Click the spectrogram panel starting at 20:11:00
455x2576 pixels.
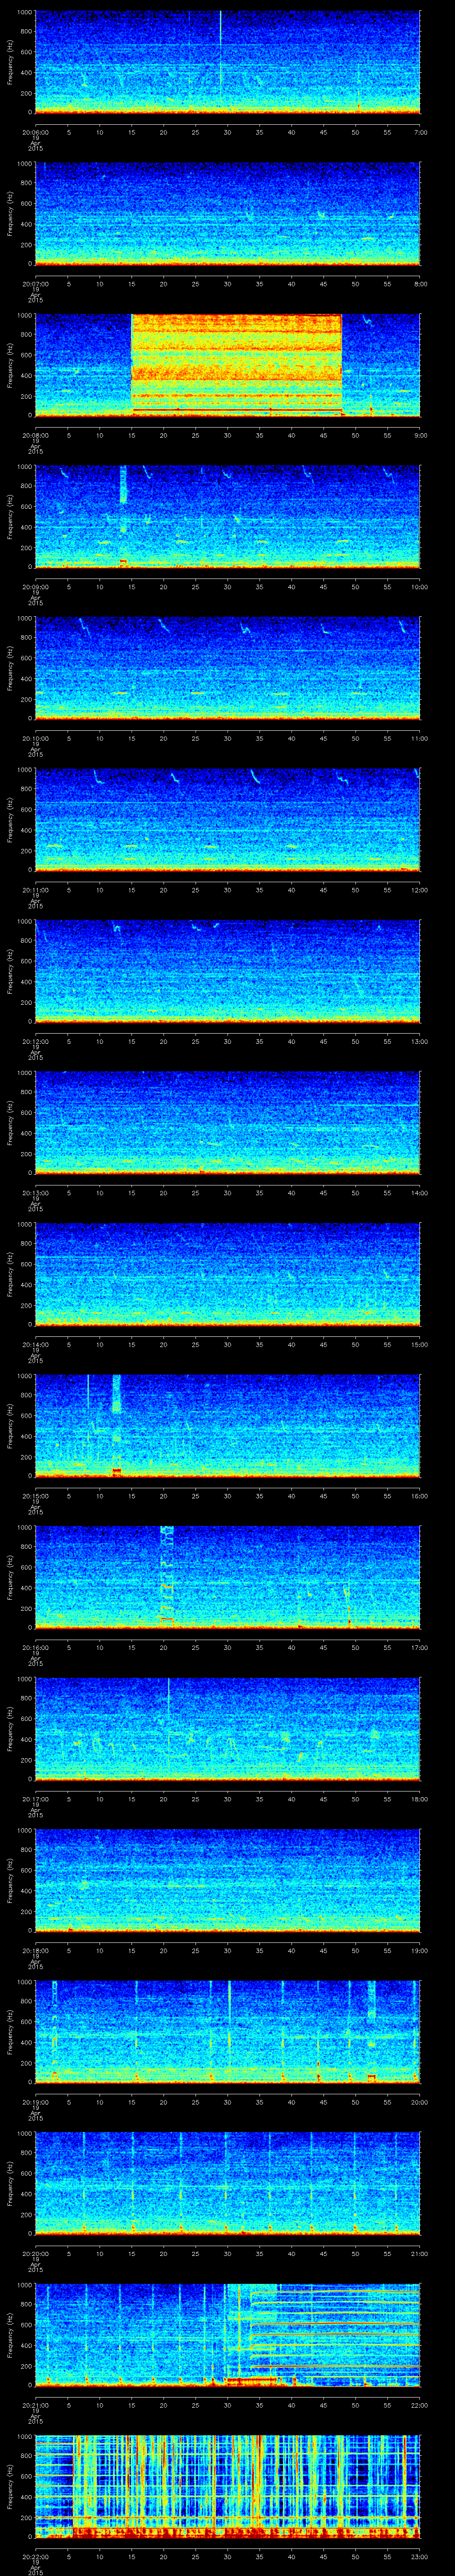click(x=227, y=820)
